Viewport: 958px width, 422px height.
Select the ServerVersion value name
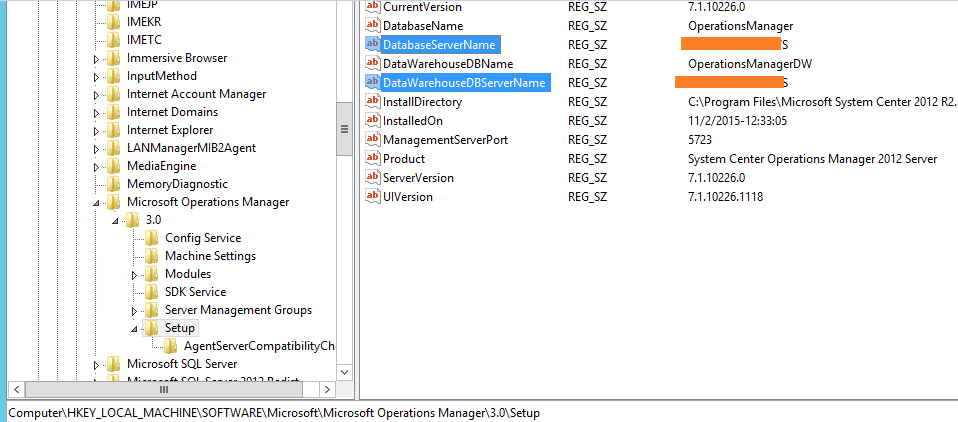pyautogui.click(x=418, y=177)
